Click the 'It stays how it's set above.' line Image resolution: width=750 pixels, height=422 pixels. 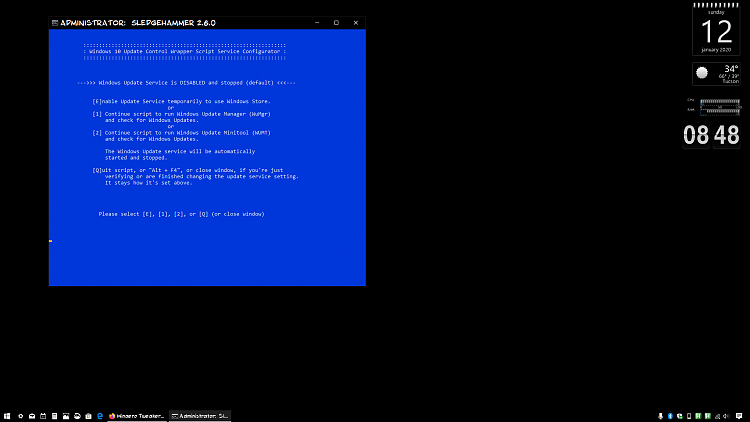tap(149, 183)
